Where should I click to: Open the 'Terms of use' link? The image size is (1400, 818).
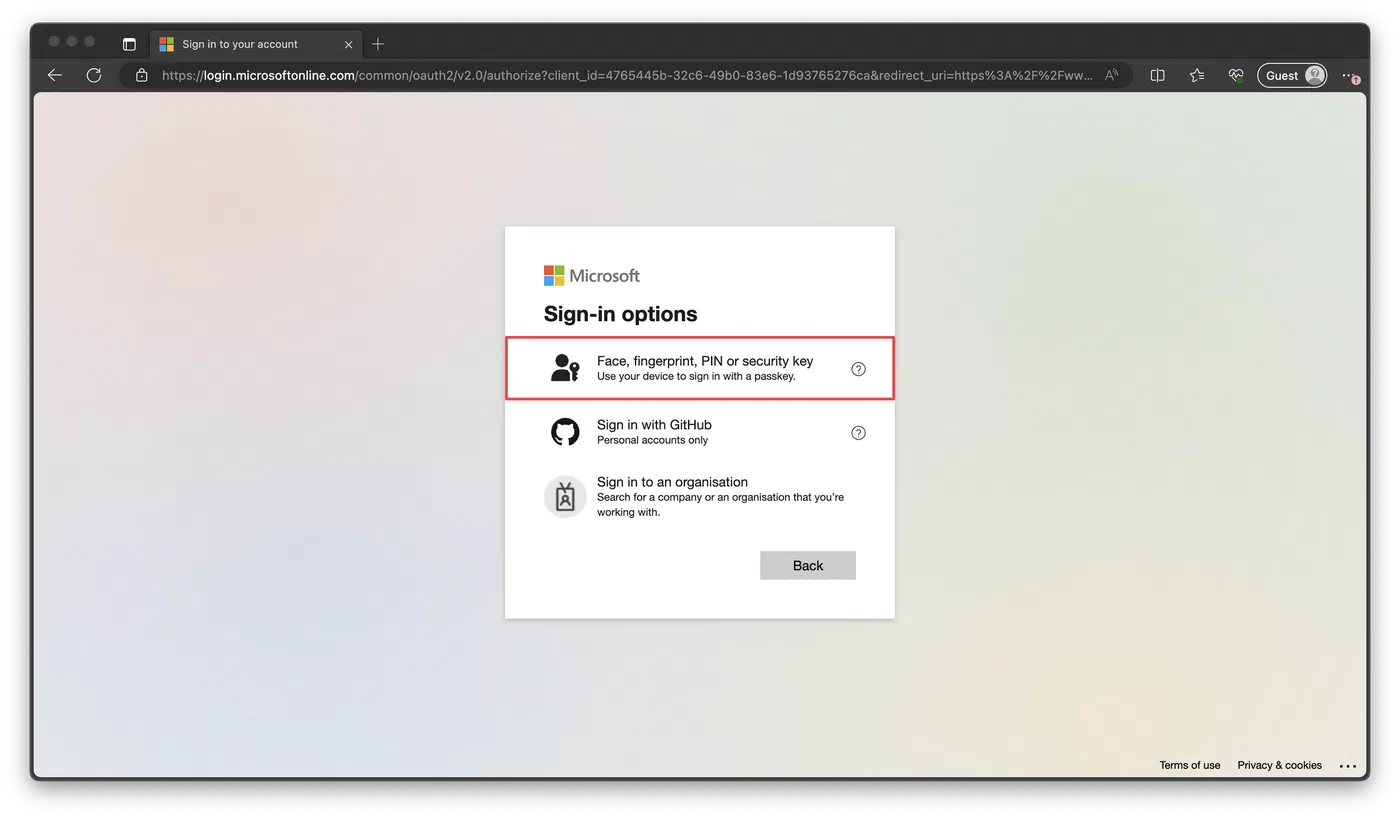point(1190,765)
